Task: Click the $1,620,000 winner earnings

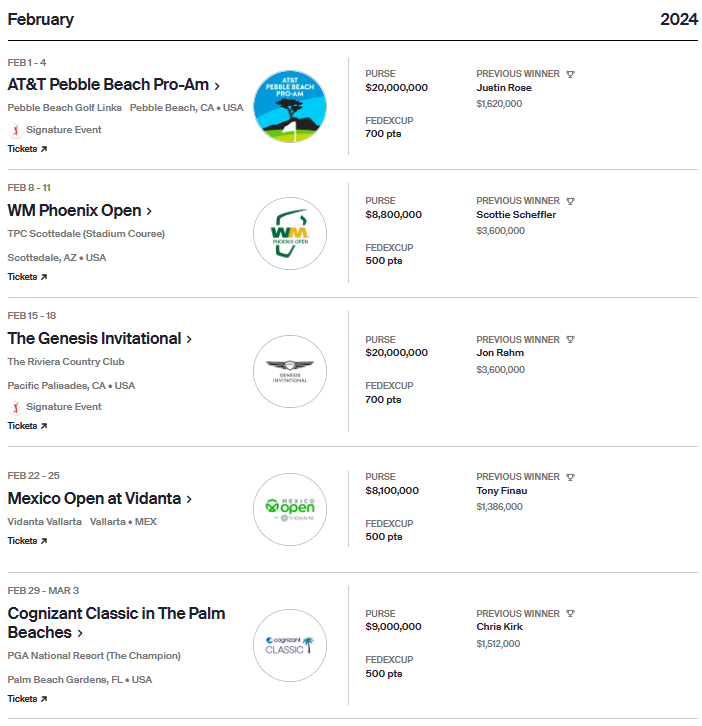Action: (499, 104)
